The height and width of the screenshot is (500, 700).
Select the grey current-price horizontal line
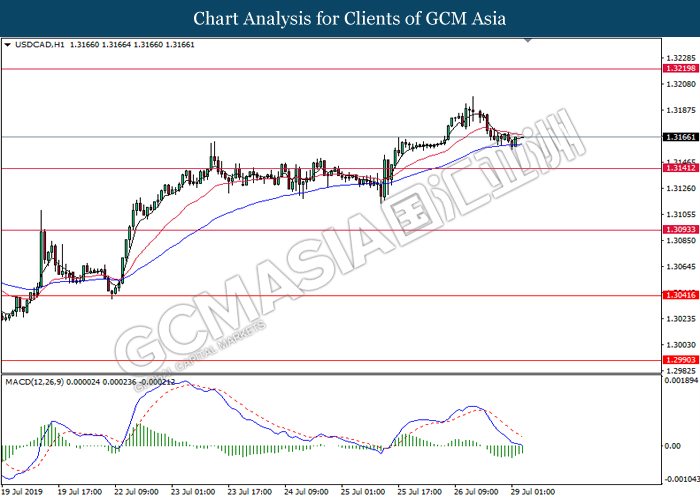click(x=300, y=136)
